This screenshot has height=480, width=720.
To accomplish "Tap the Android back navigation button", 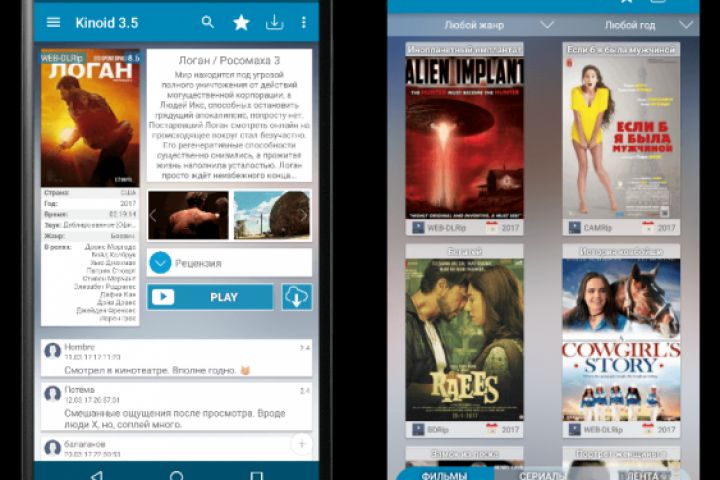I will [x=97, y=475].
